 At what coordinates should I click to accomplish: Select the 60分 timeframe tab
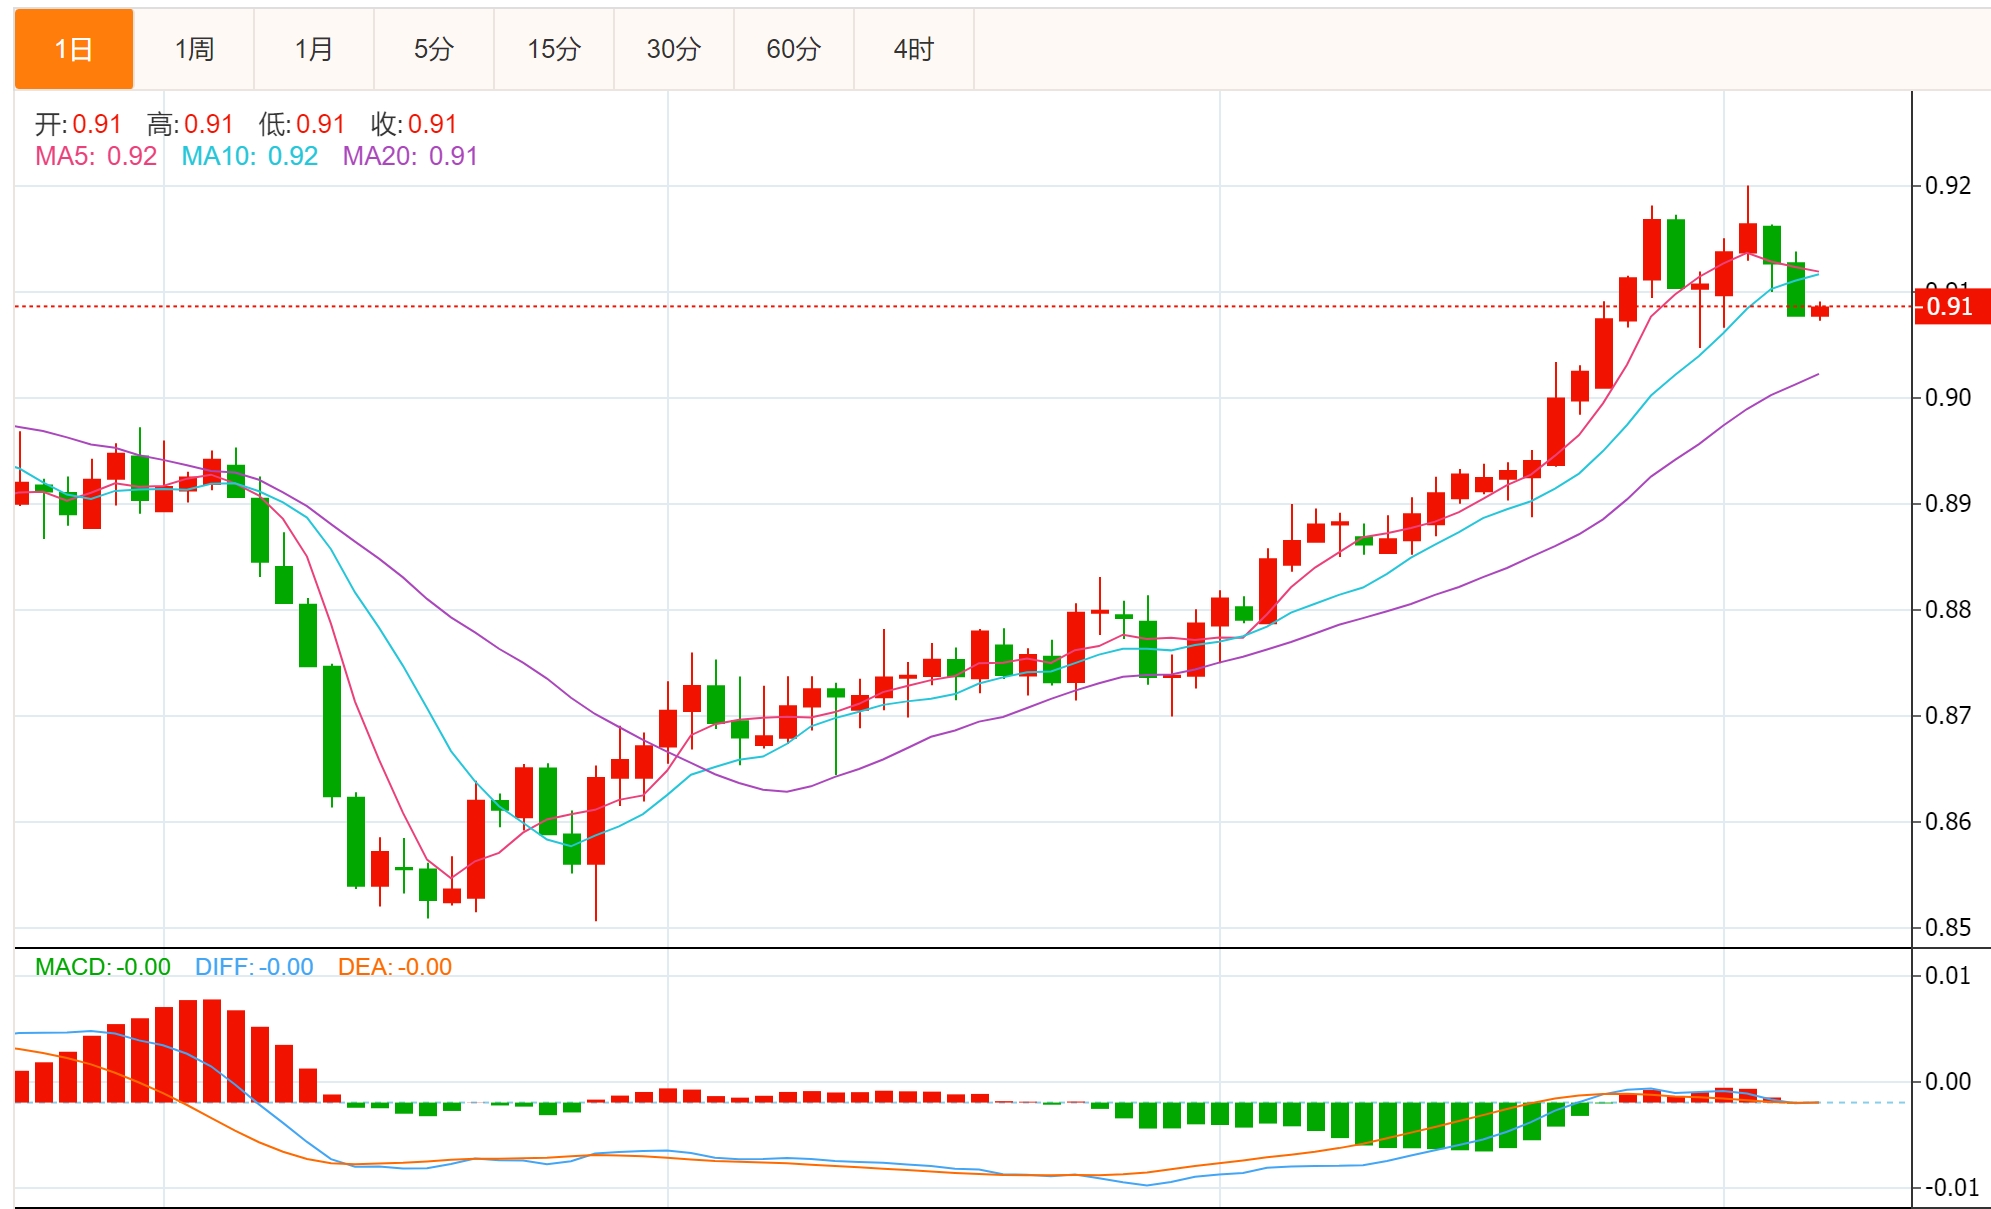pyautogui.click(x=794, y=49)
